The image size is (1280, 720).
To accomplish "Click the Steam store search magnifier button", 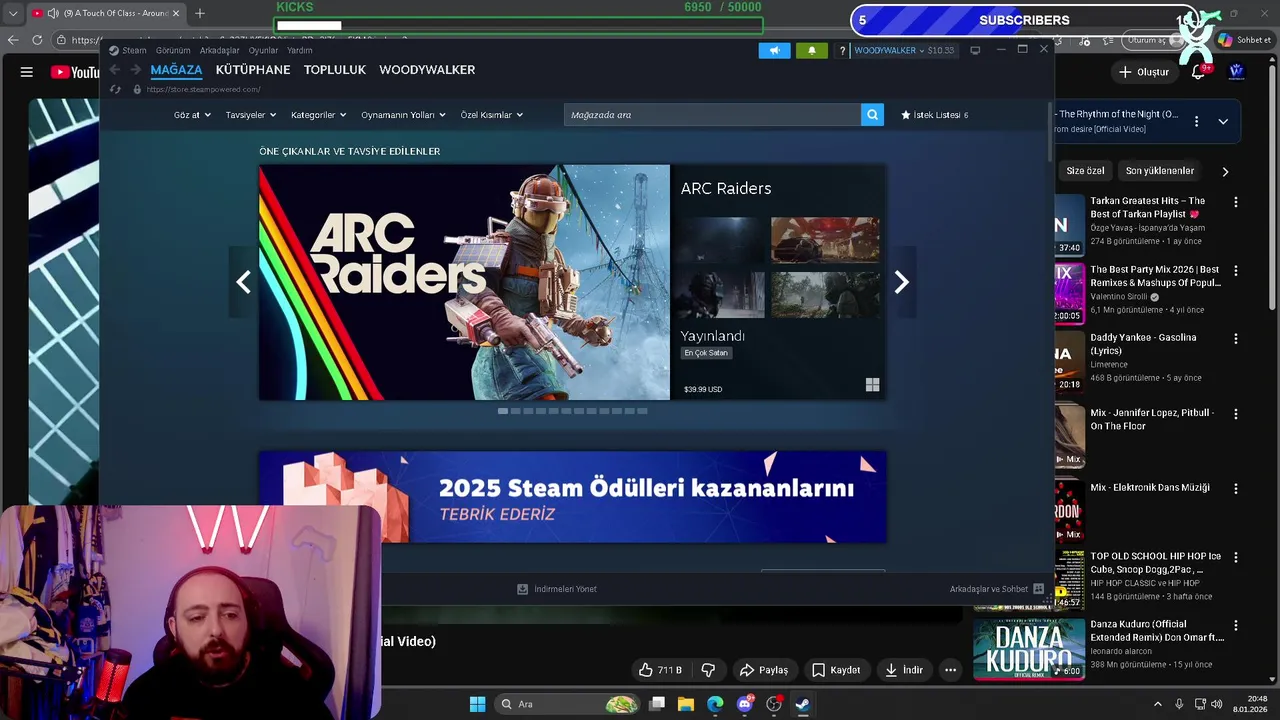I will point(873,115).
